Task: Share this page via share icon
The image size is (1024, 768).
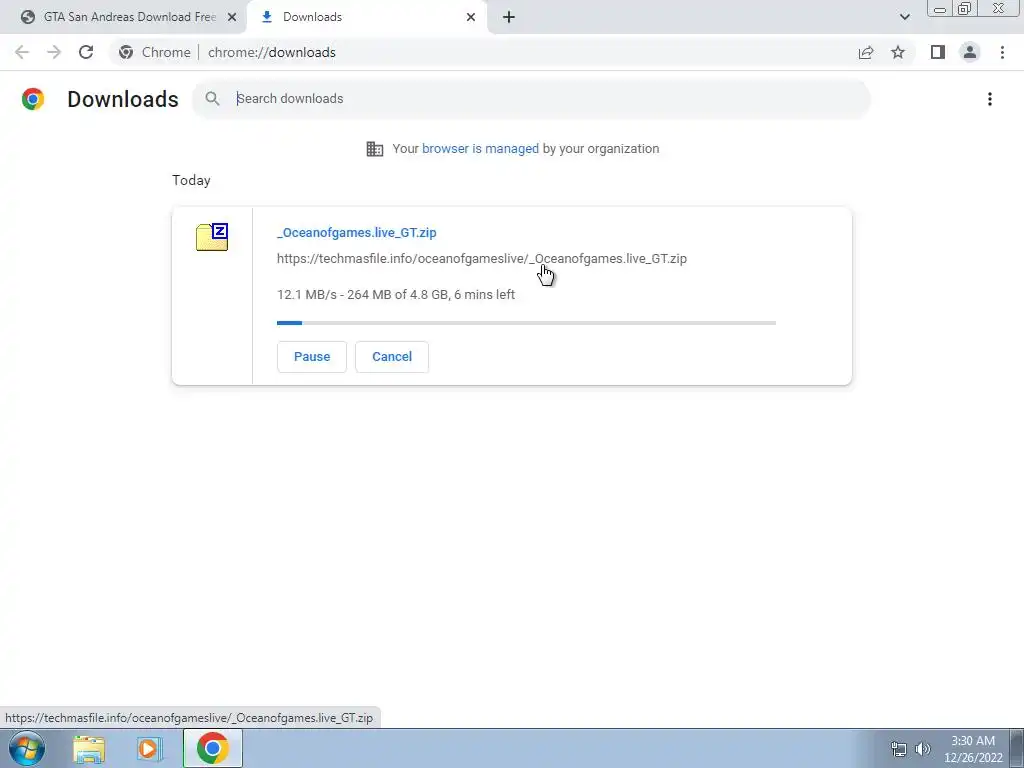Action: 866,52
